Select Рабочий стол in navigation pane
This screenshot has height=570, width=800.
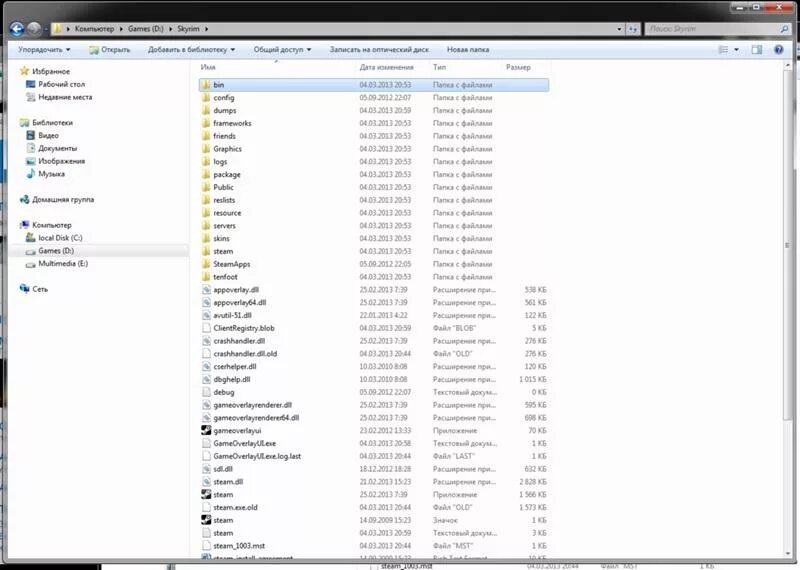pyautogui.click(x=62, y=84)
